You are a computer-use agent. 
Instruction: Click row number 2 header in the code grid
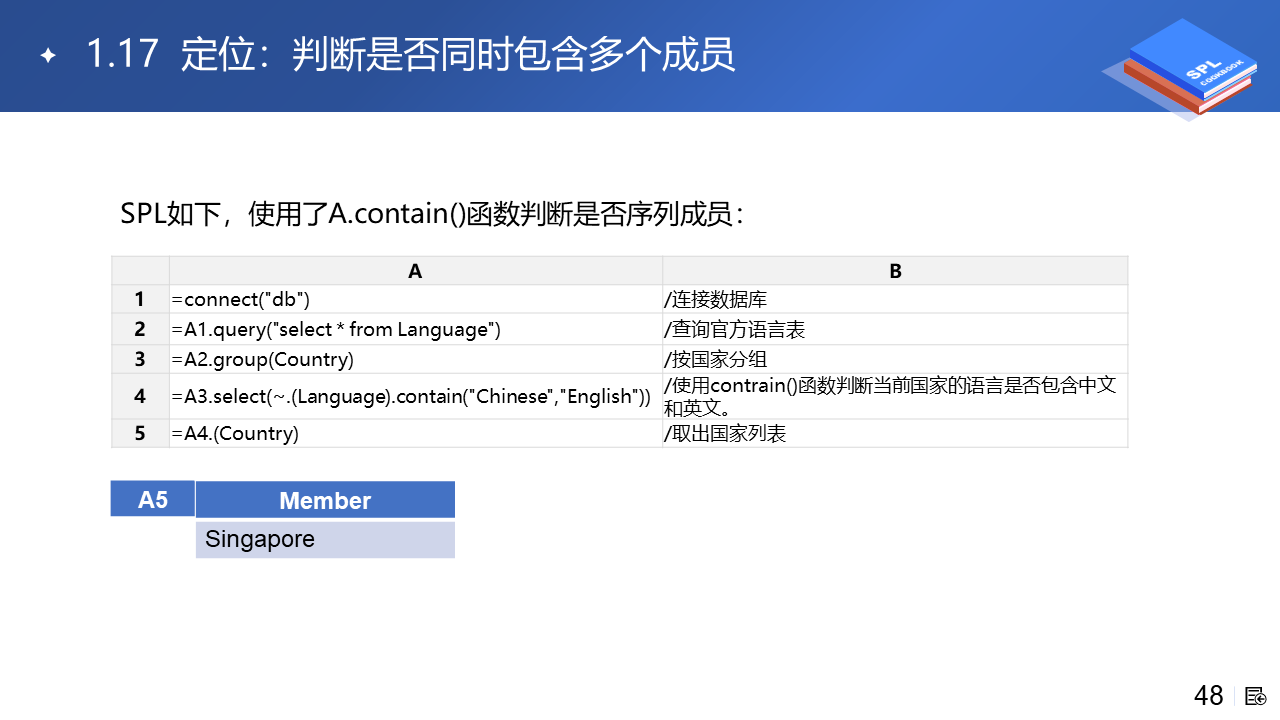140,329
